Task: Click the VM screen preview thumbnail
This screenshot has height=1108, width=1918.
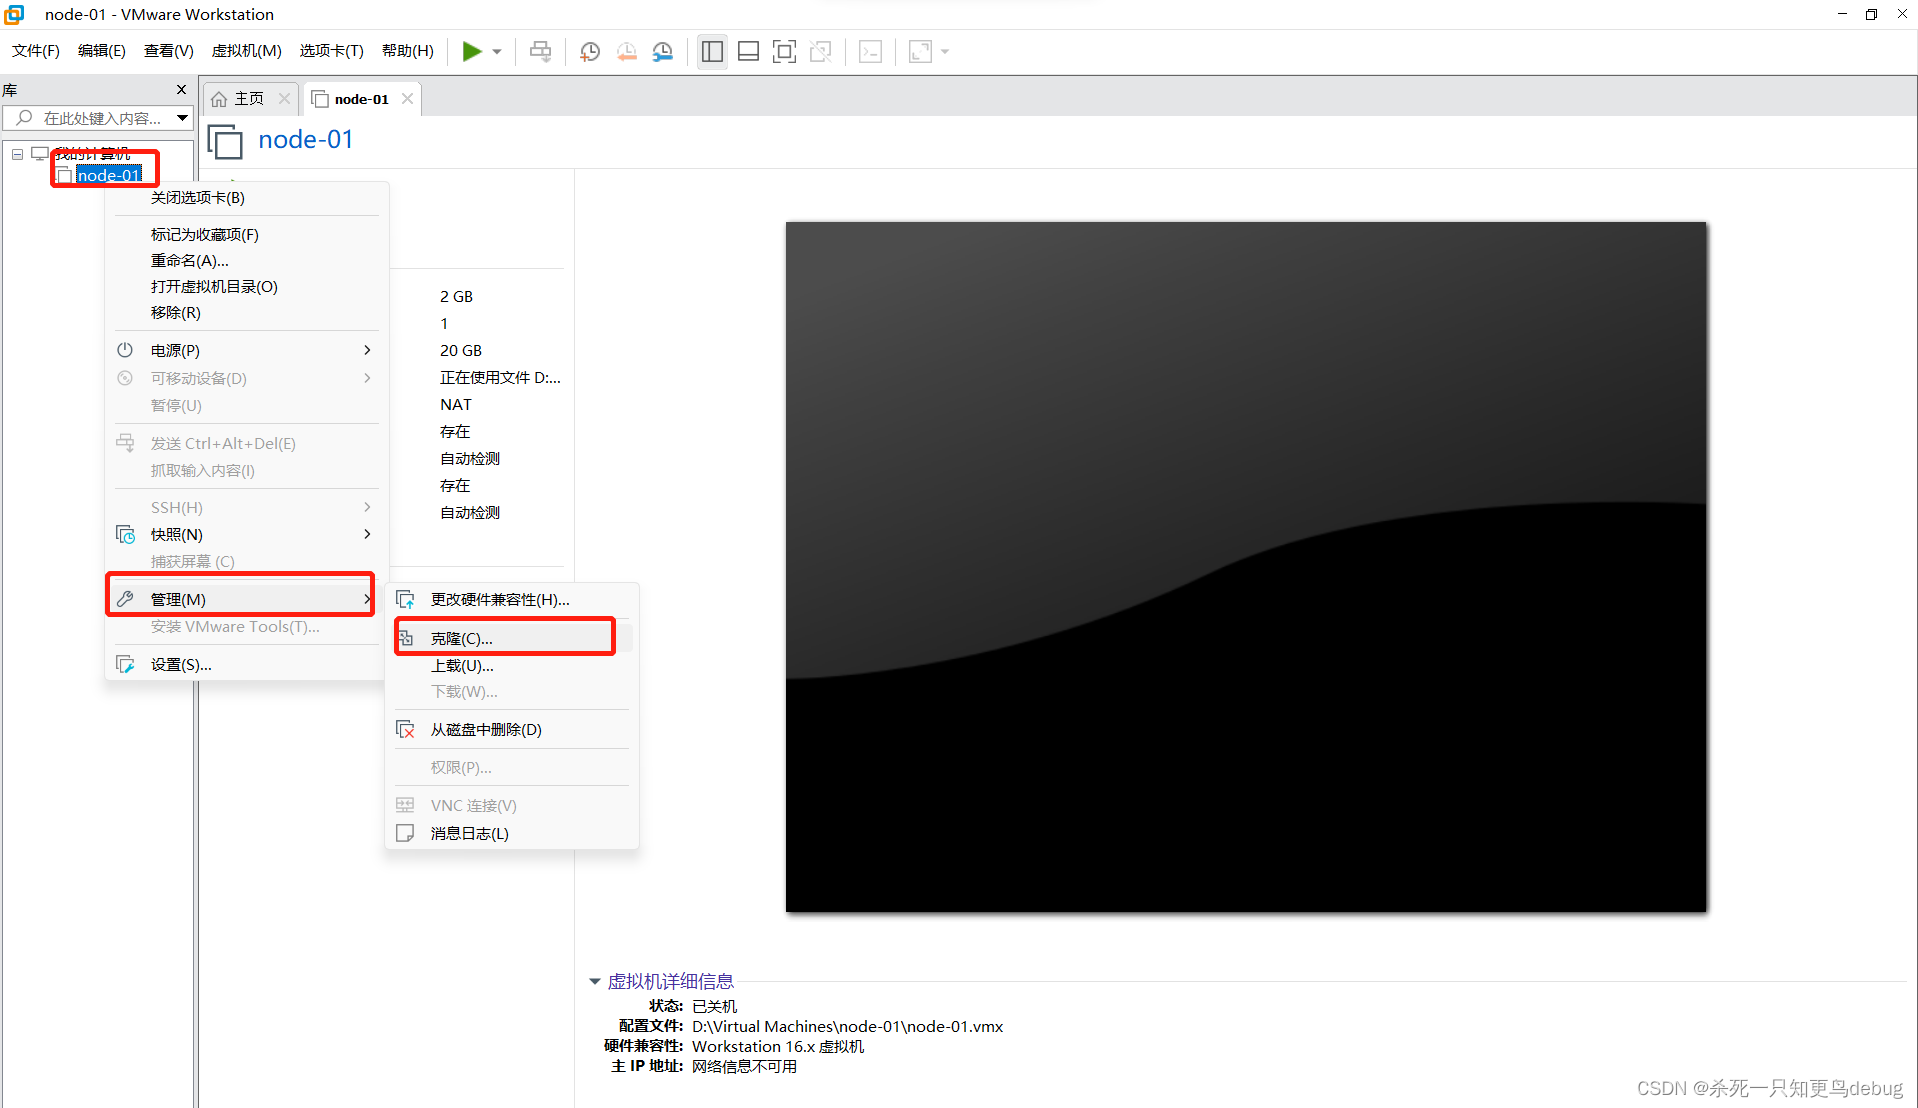Action: pyautogui.click(x=1246, y=567)
